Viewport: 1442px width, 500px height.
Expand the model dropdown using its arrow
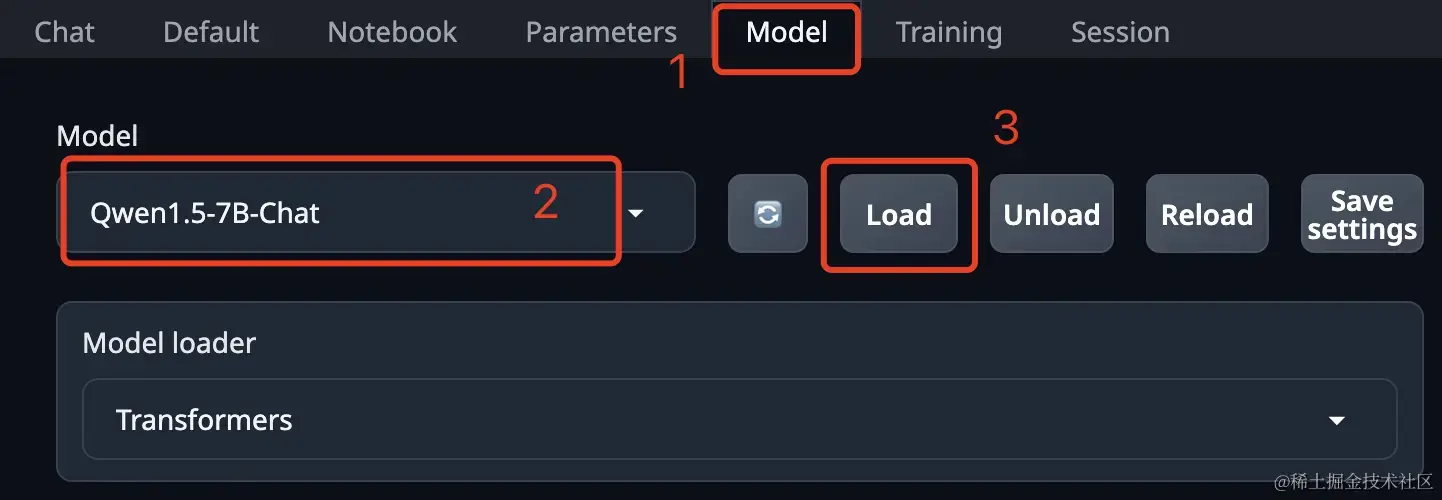click(x=635, y=213)
